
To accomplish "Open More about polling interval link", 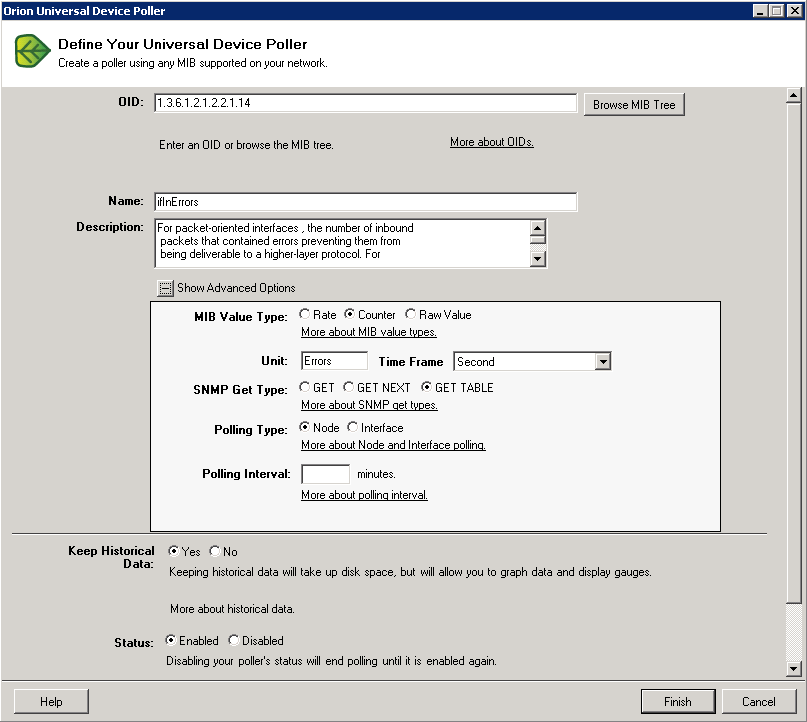I will coord(364,495).
